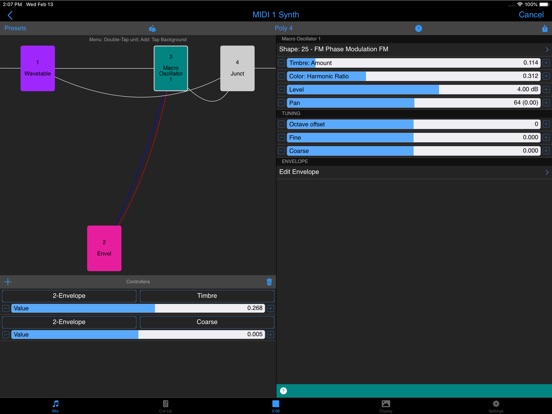The height and width of the screenshot is (414, 552).
Task: Open the help icon next to Poly 4
Action: coord(418,29)
